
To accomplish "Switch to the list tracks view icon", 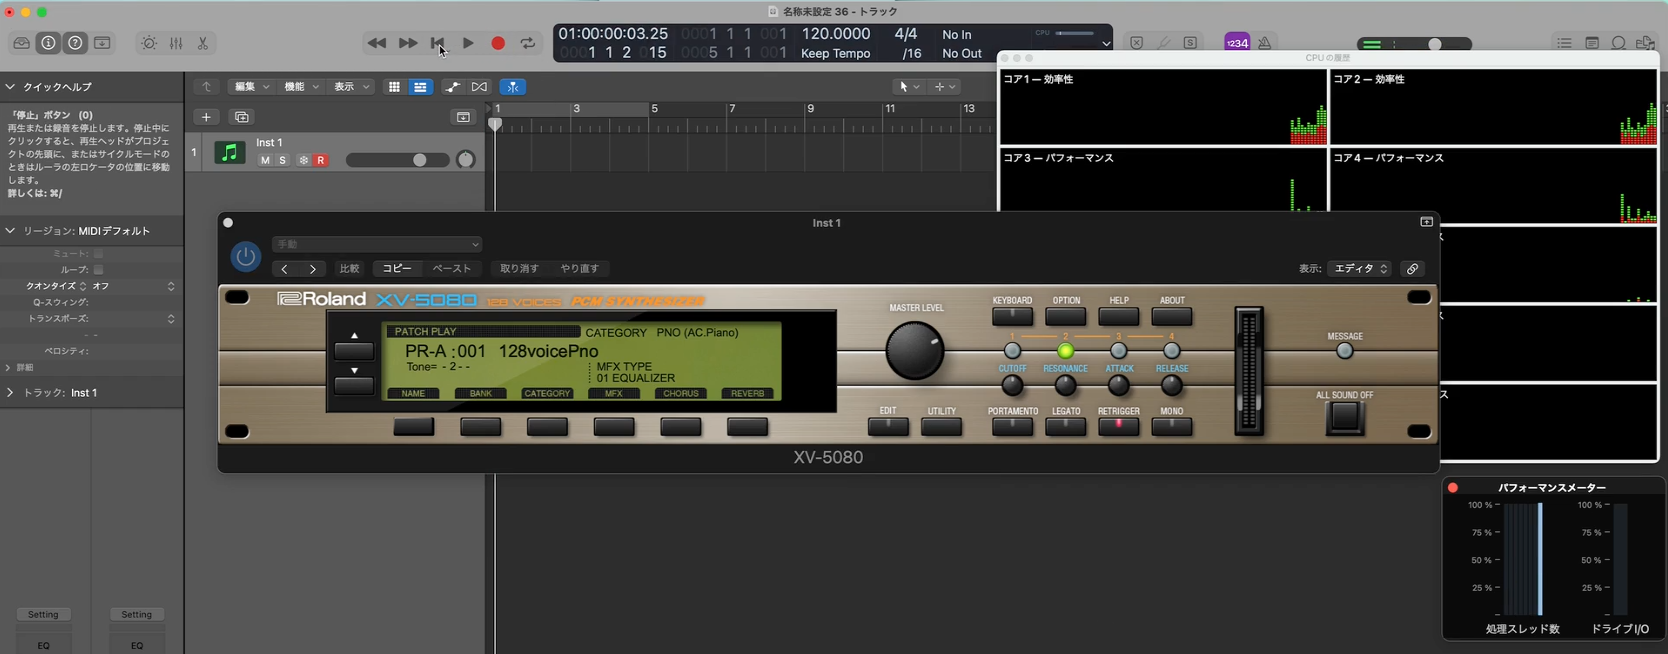I will [420, 87].
